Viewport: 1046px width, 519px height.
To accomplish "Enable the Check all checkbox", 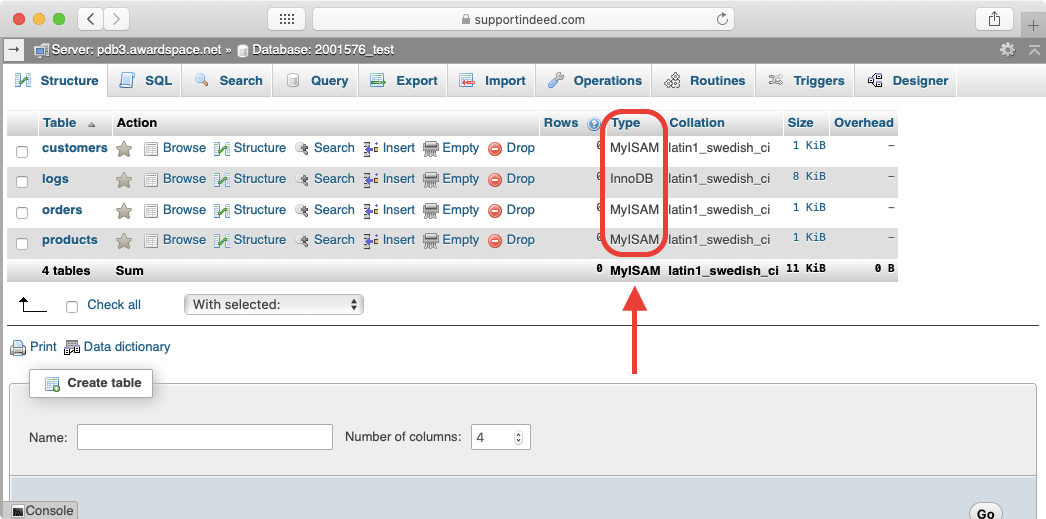I will click(x=72, y=306).
